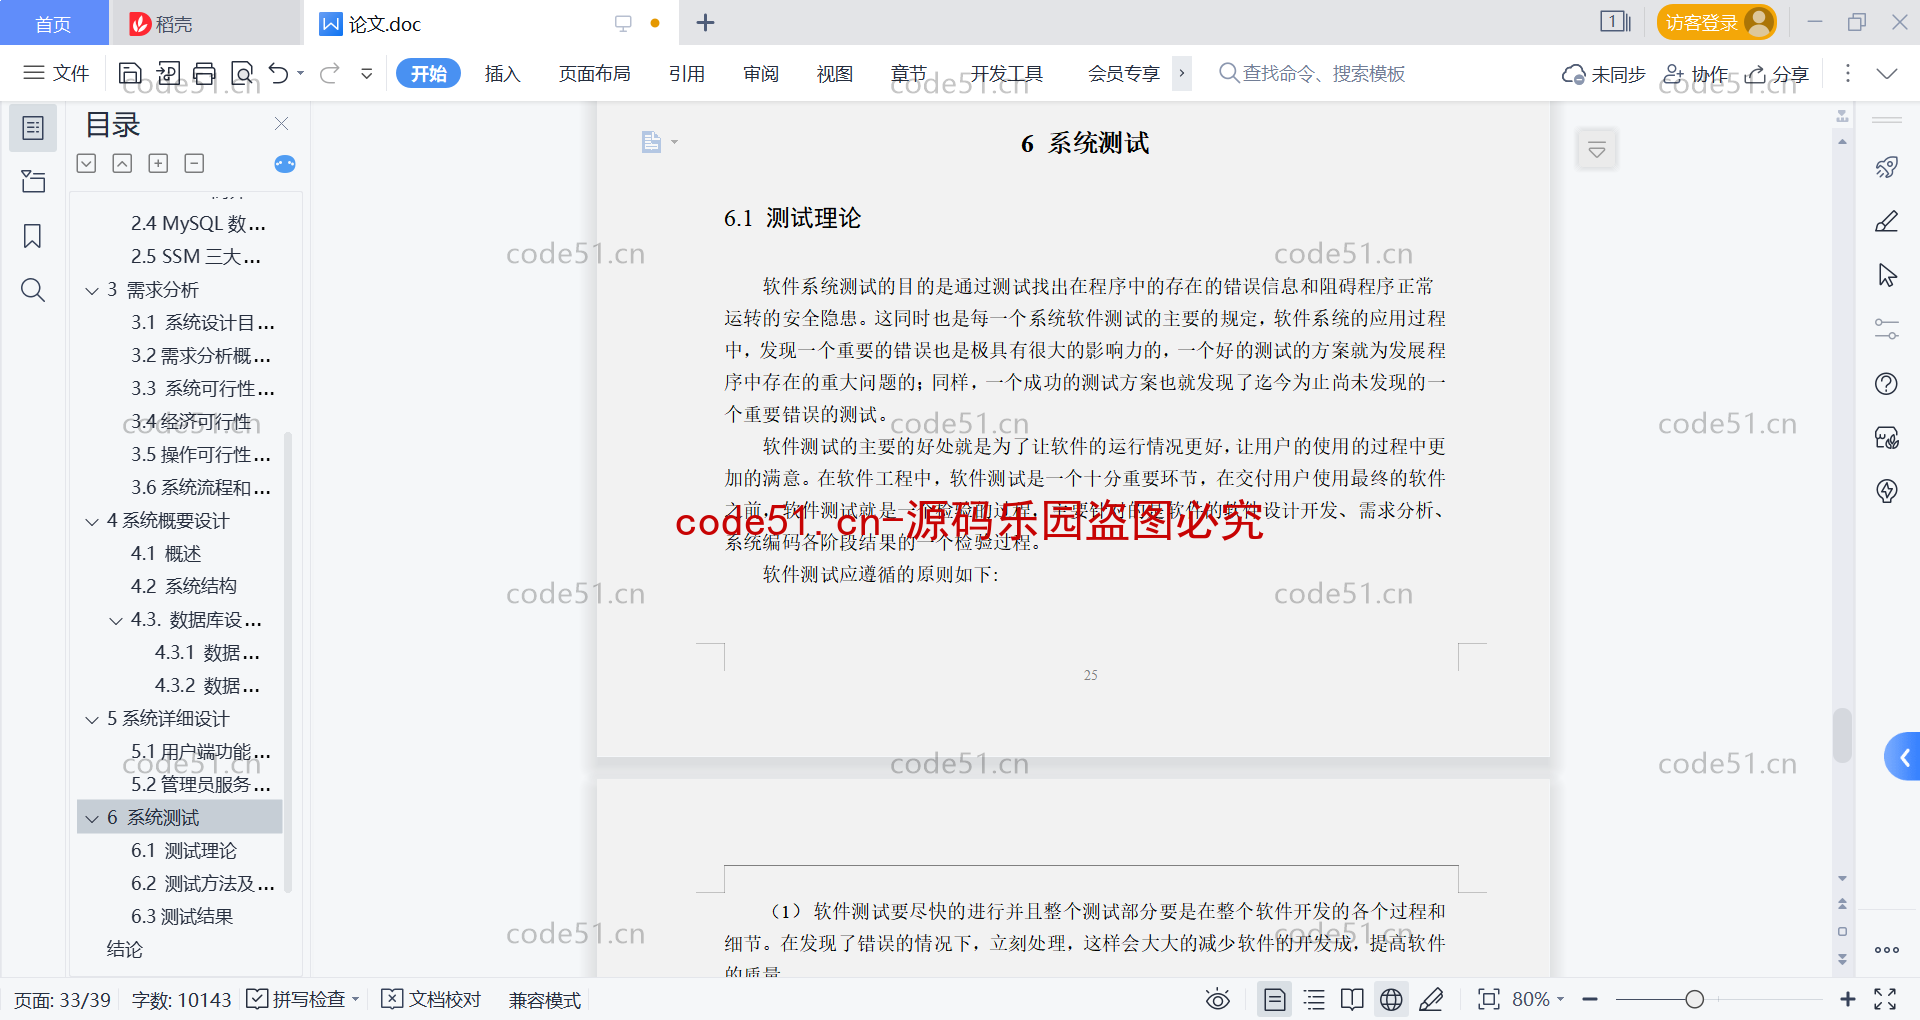The image size is (1920, 1020).
Task: Open print preview icon
Action: coord(242,73)
